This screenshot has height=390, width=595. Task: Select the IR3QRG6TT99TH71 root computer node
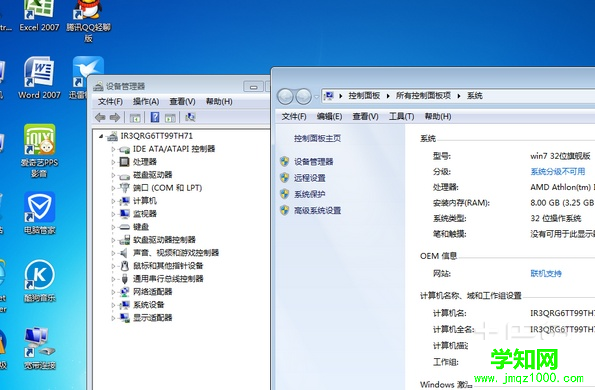(x=157, y=136)
